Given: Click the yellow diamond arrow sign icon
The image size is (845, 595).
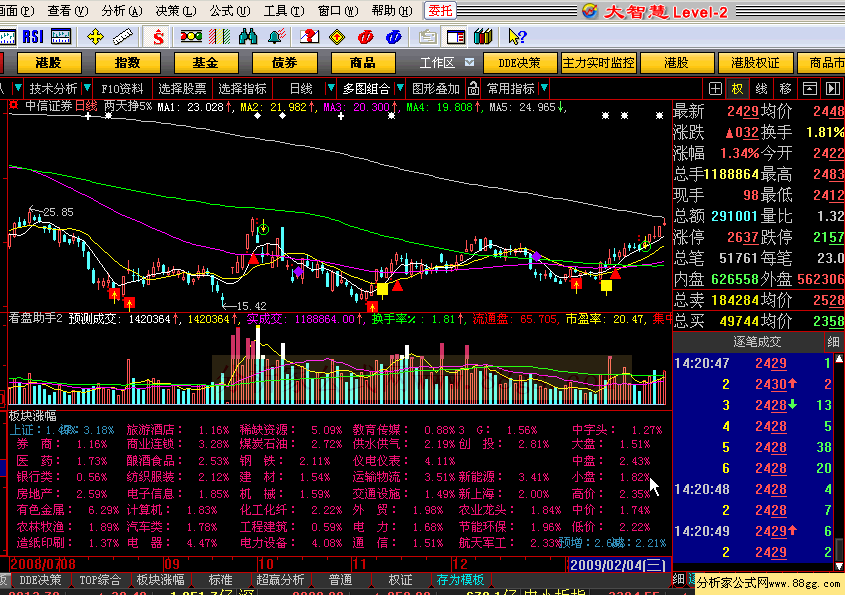Looking at the screenshot, I should pos(337,37).
